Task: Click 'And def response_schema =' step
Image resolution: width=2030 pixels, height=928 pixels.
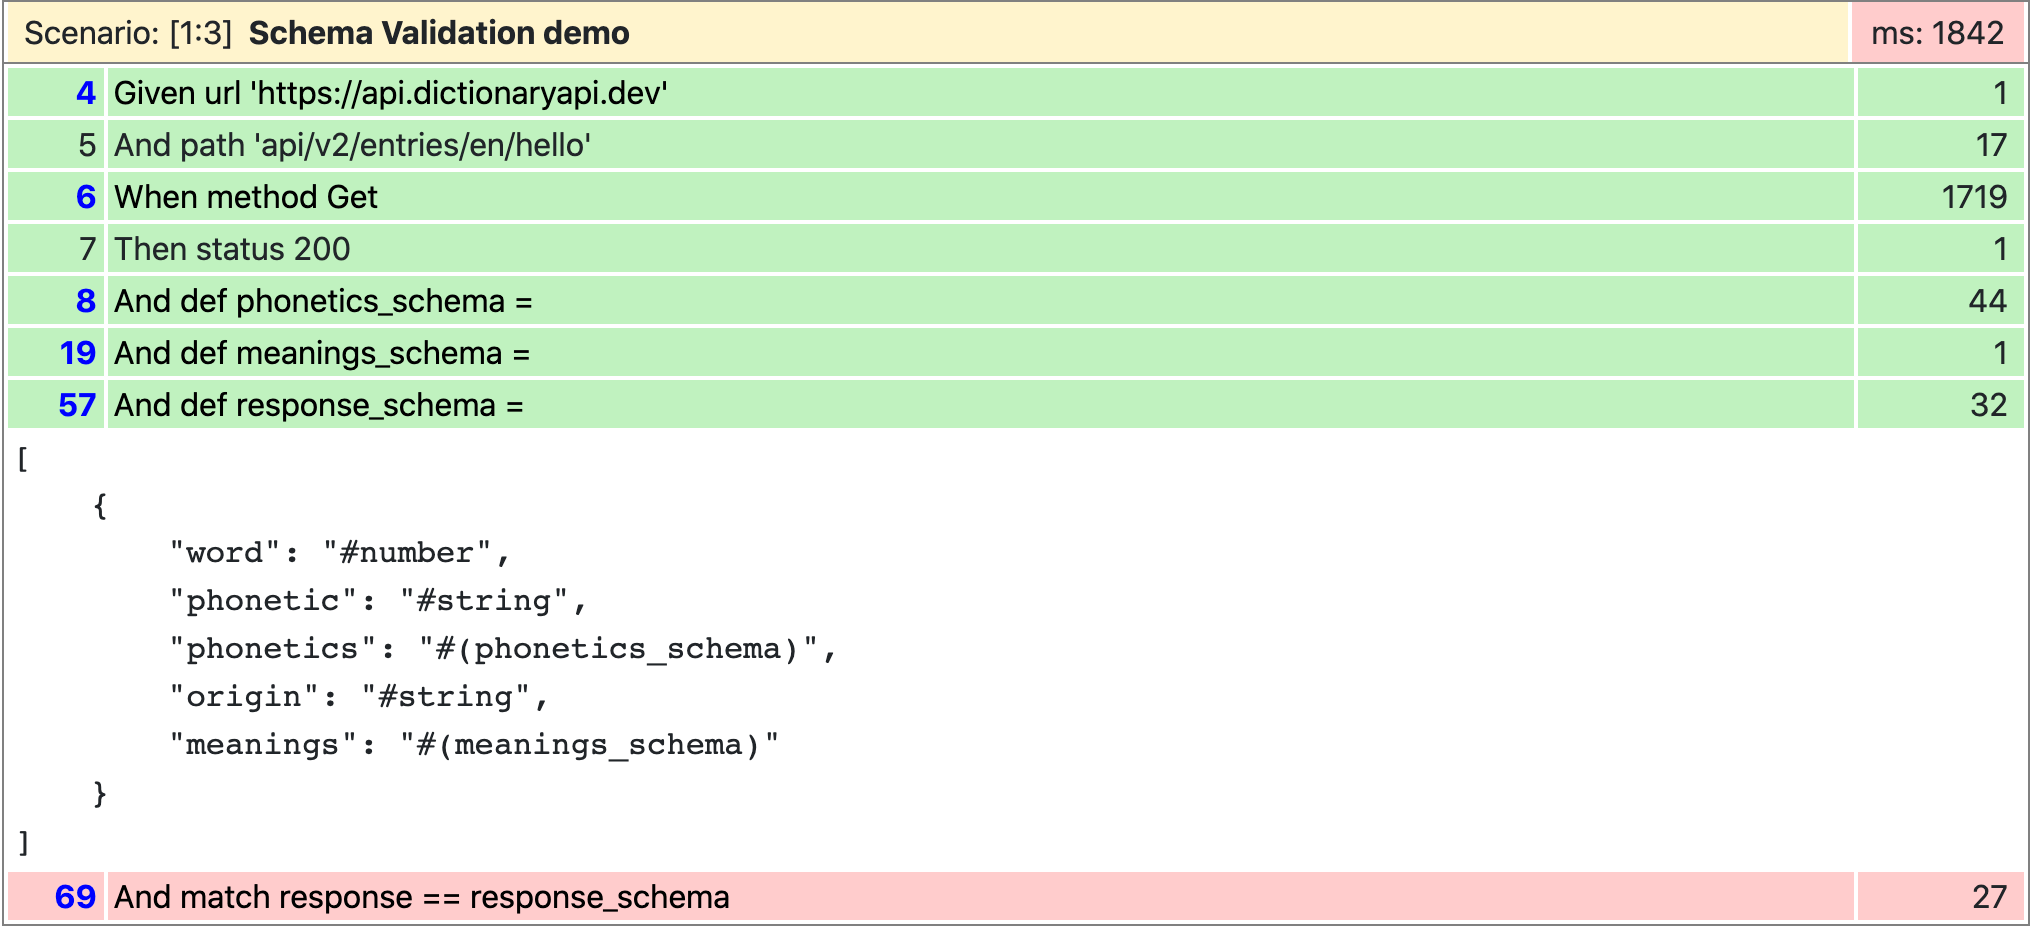Action: pyautogui.click(x=318, y=405)
